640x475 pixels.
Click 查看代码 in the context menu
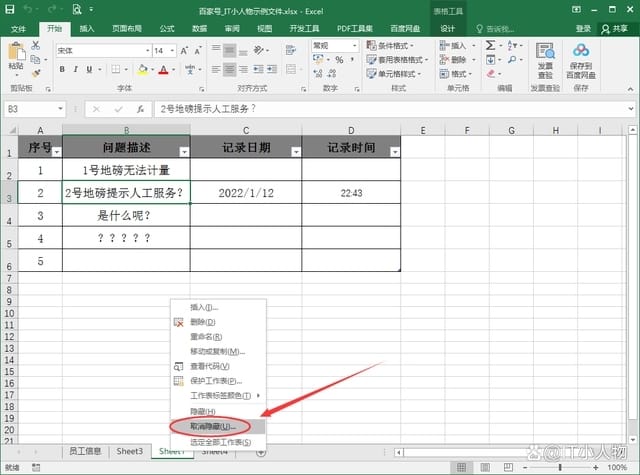[203, 366]
